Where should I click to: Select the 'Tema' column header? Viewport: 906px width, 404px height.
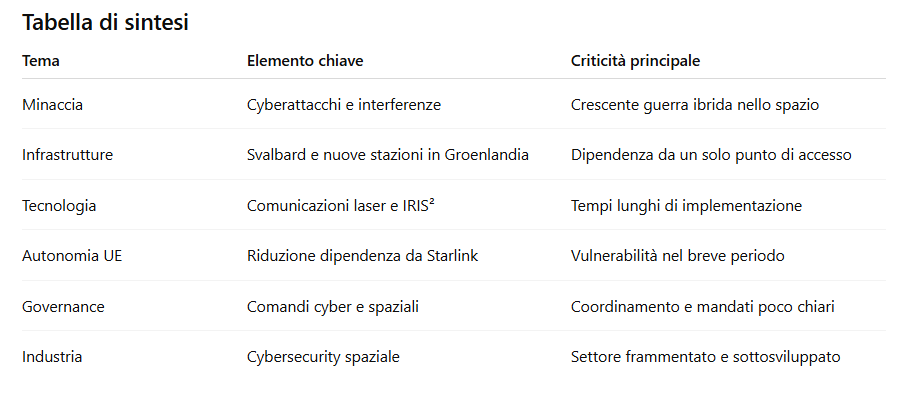tap(41, 61)
